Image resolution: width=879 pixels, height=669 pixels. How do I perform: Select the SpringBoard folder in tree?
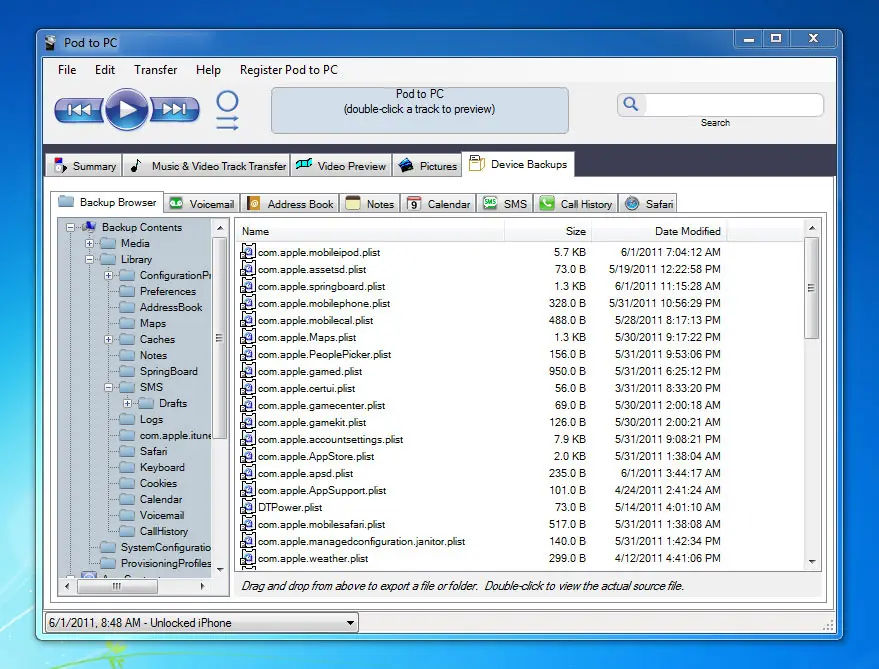[x=169, y=371]
